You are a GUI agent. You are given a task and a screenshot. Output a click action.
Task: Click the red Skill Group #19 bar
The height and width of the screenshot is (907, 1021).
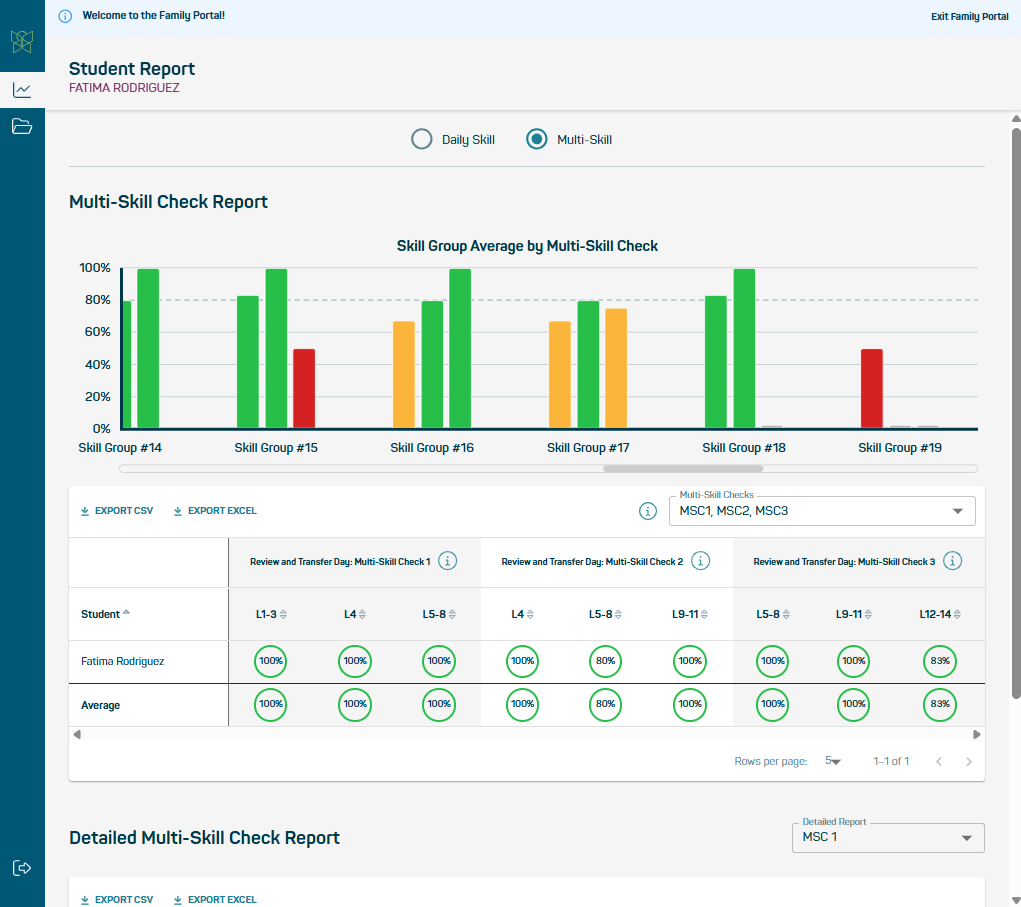(871, 389)
